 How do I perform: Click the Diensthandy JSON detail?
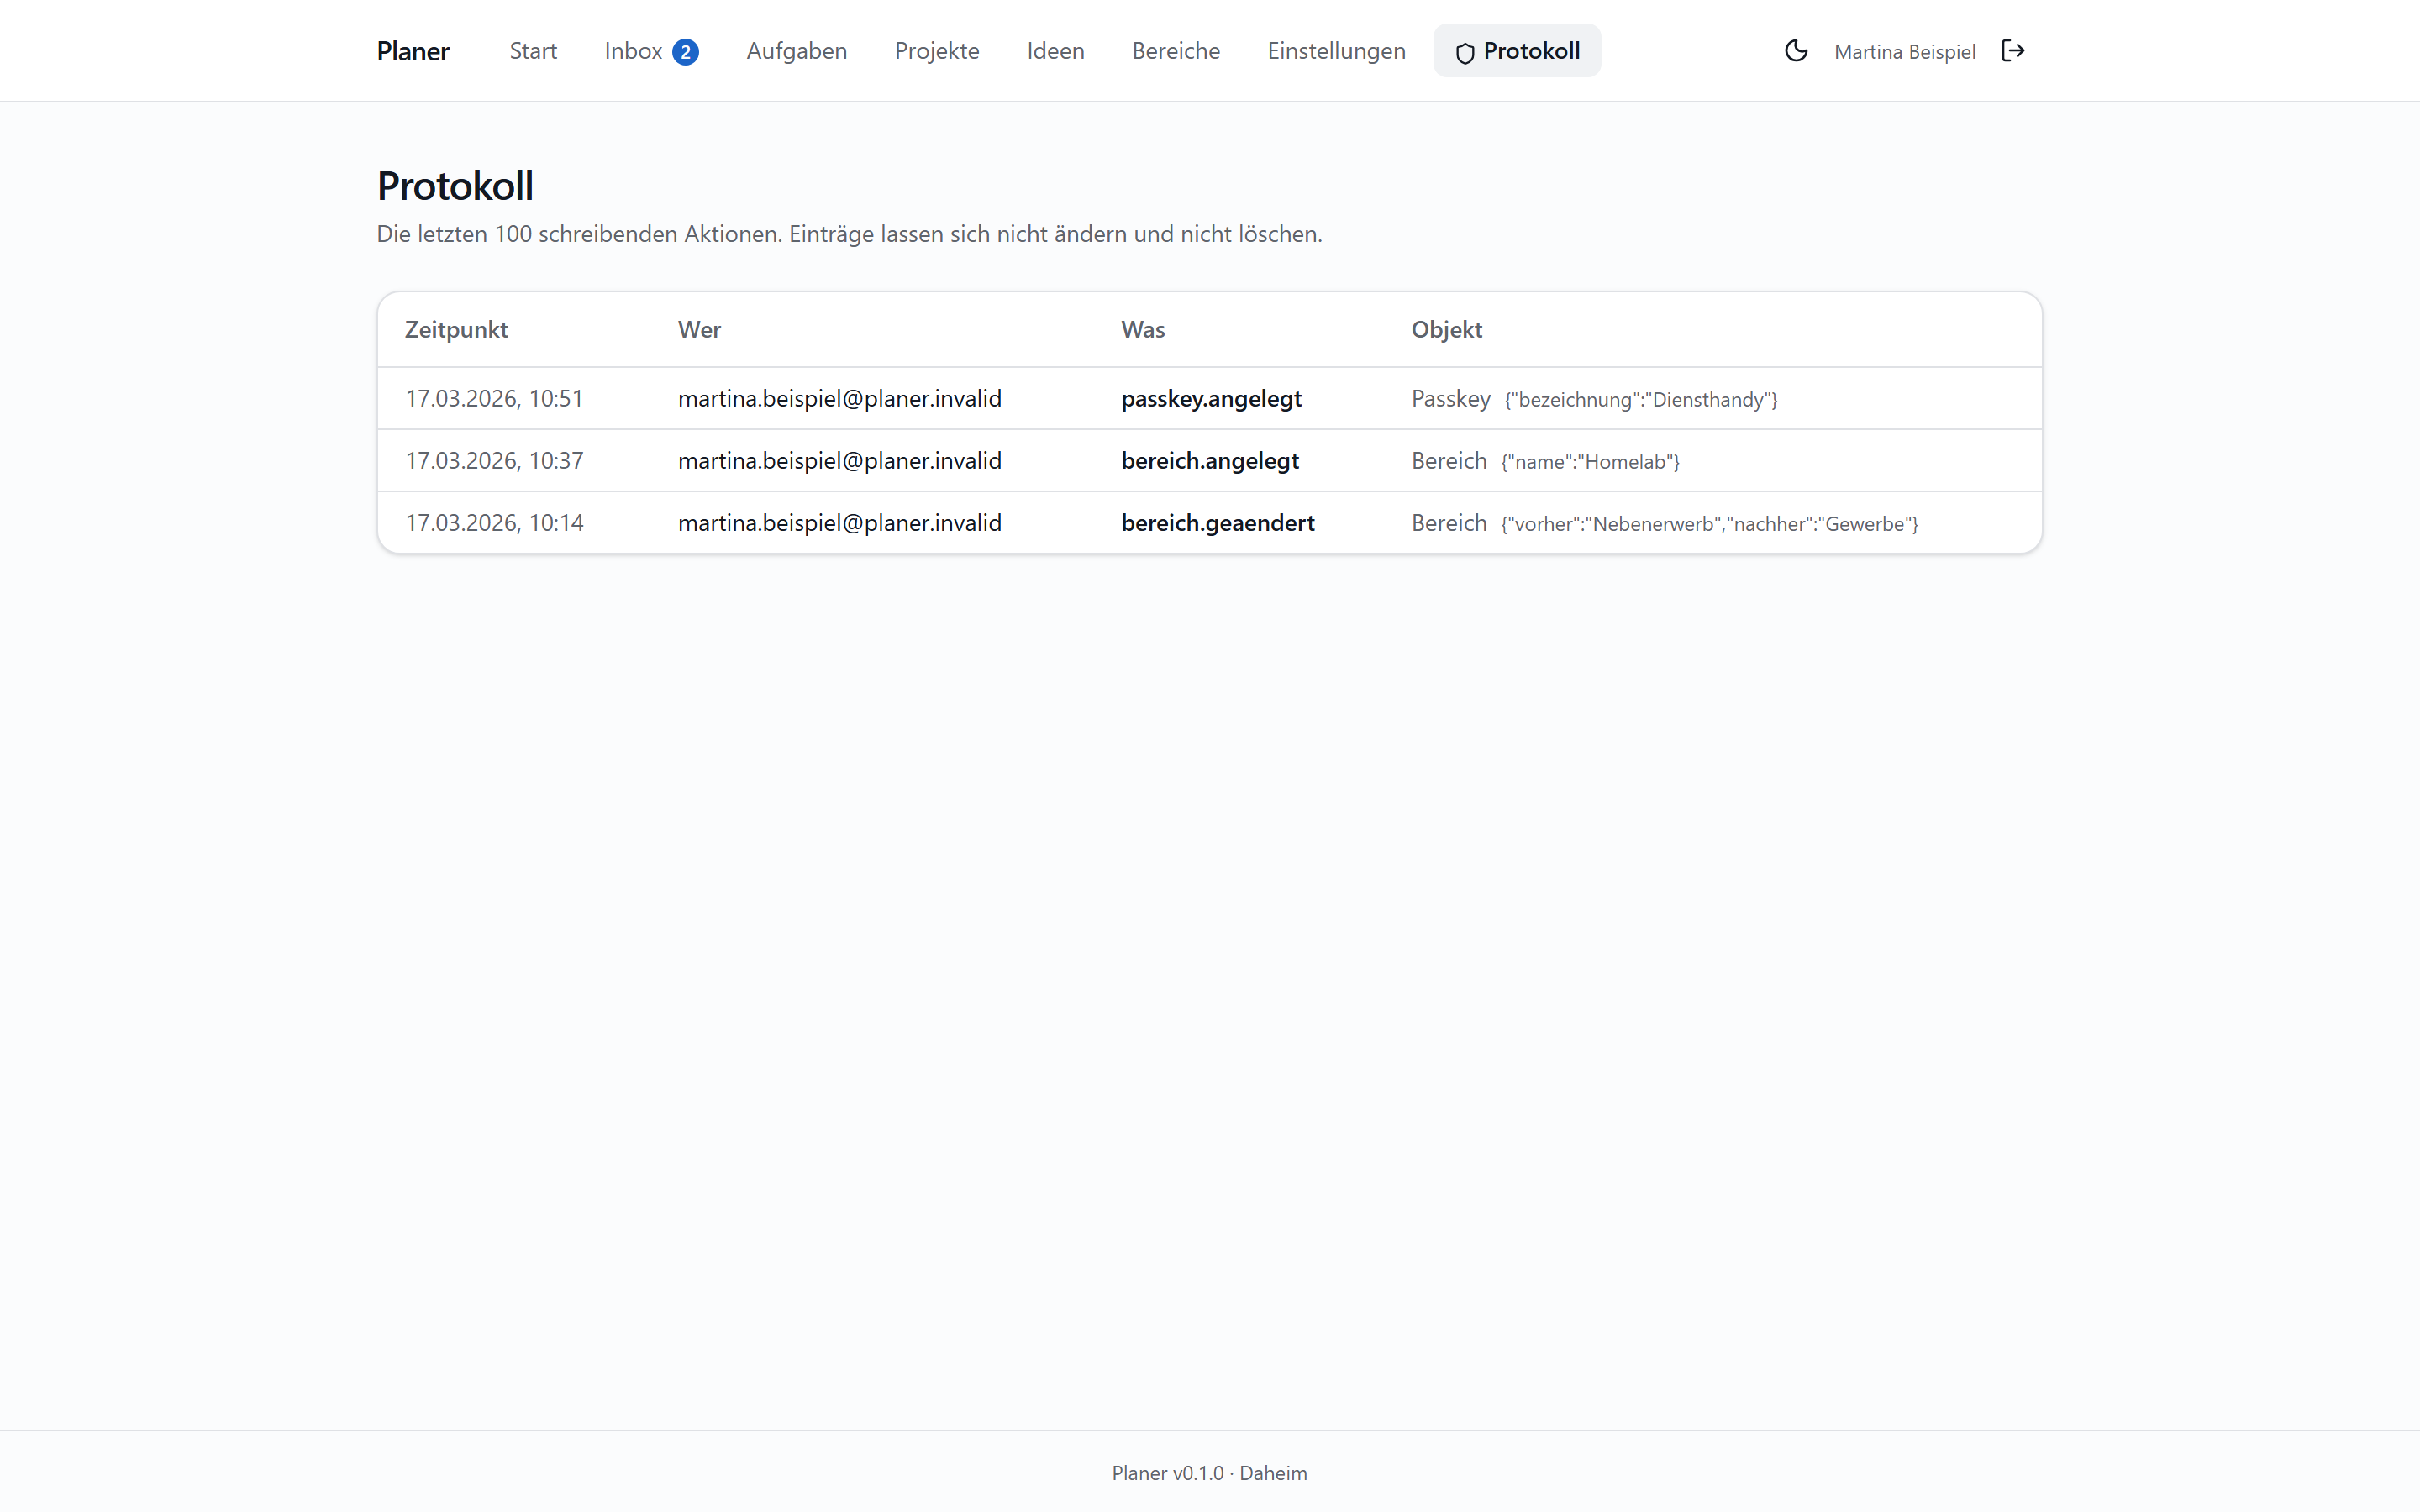[x=1641, y=400]
